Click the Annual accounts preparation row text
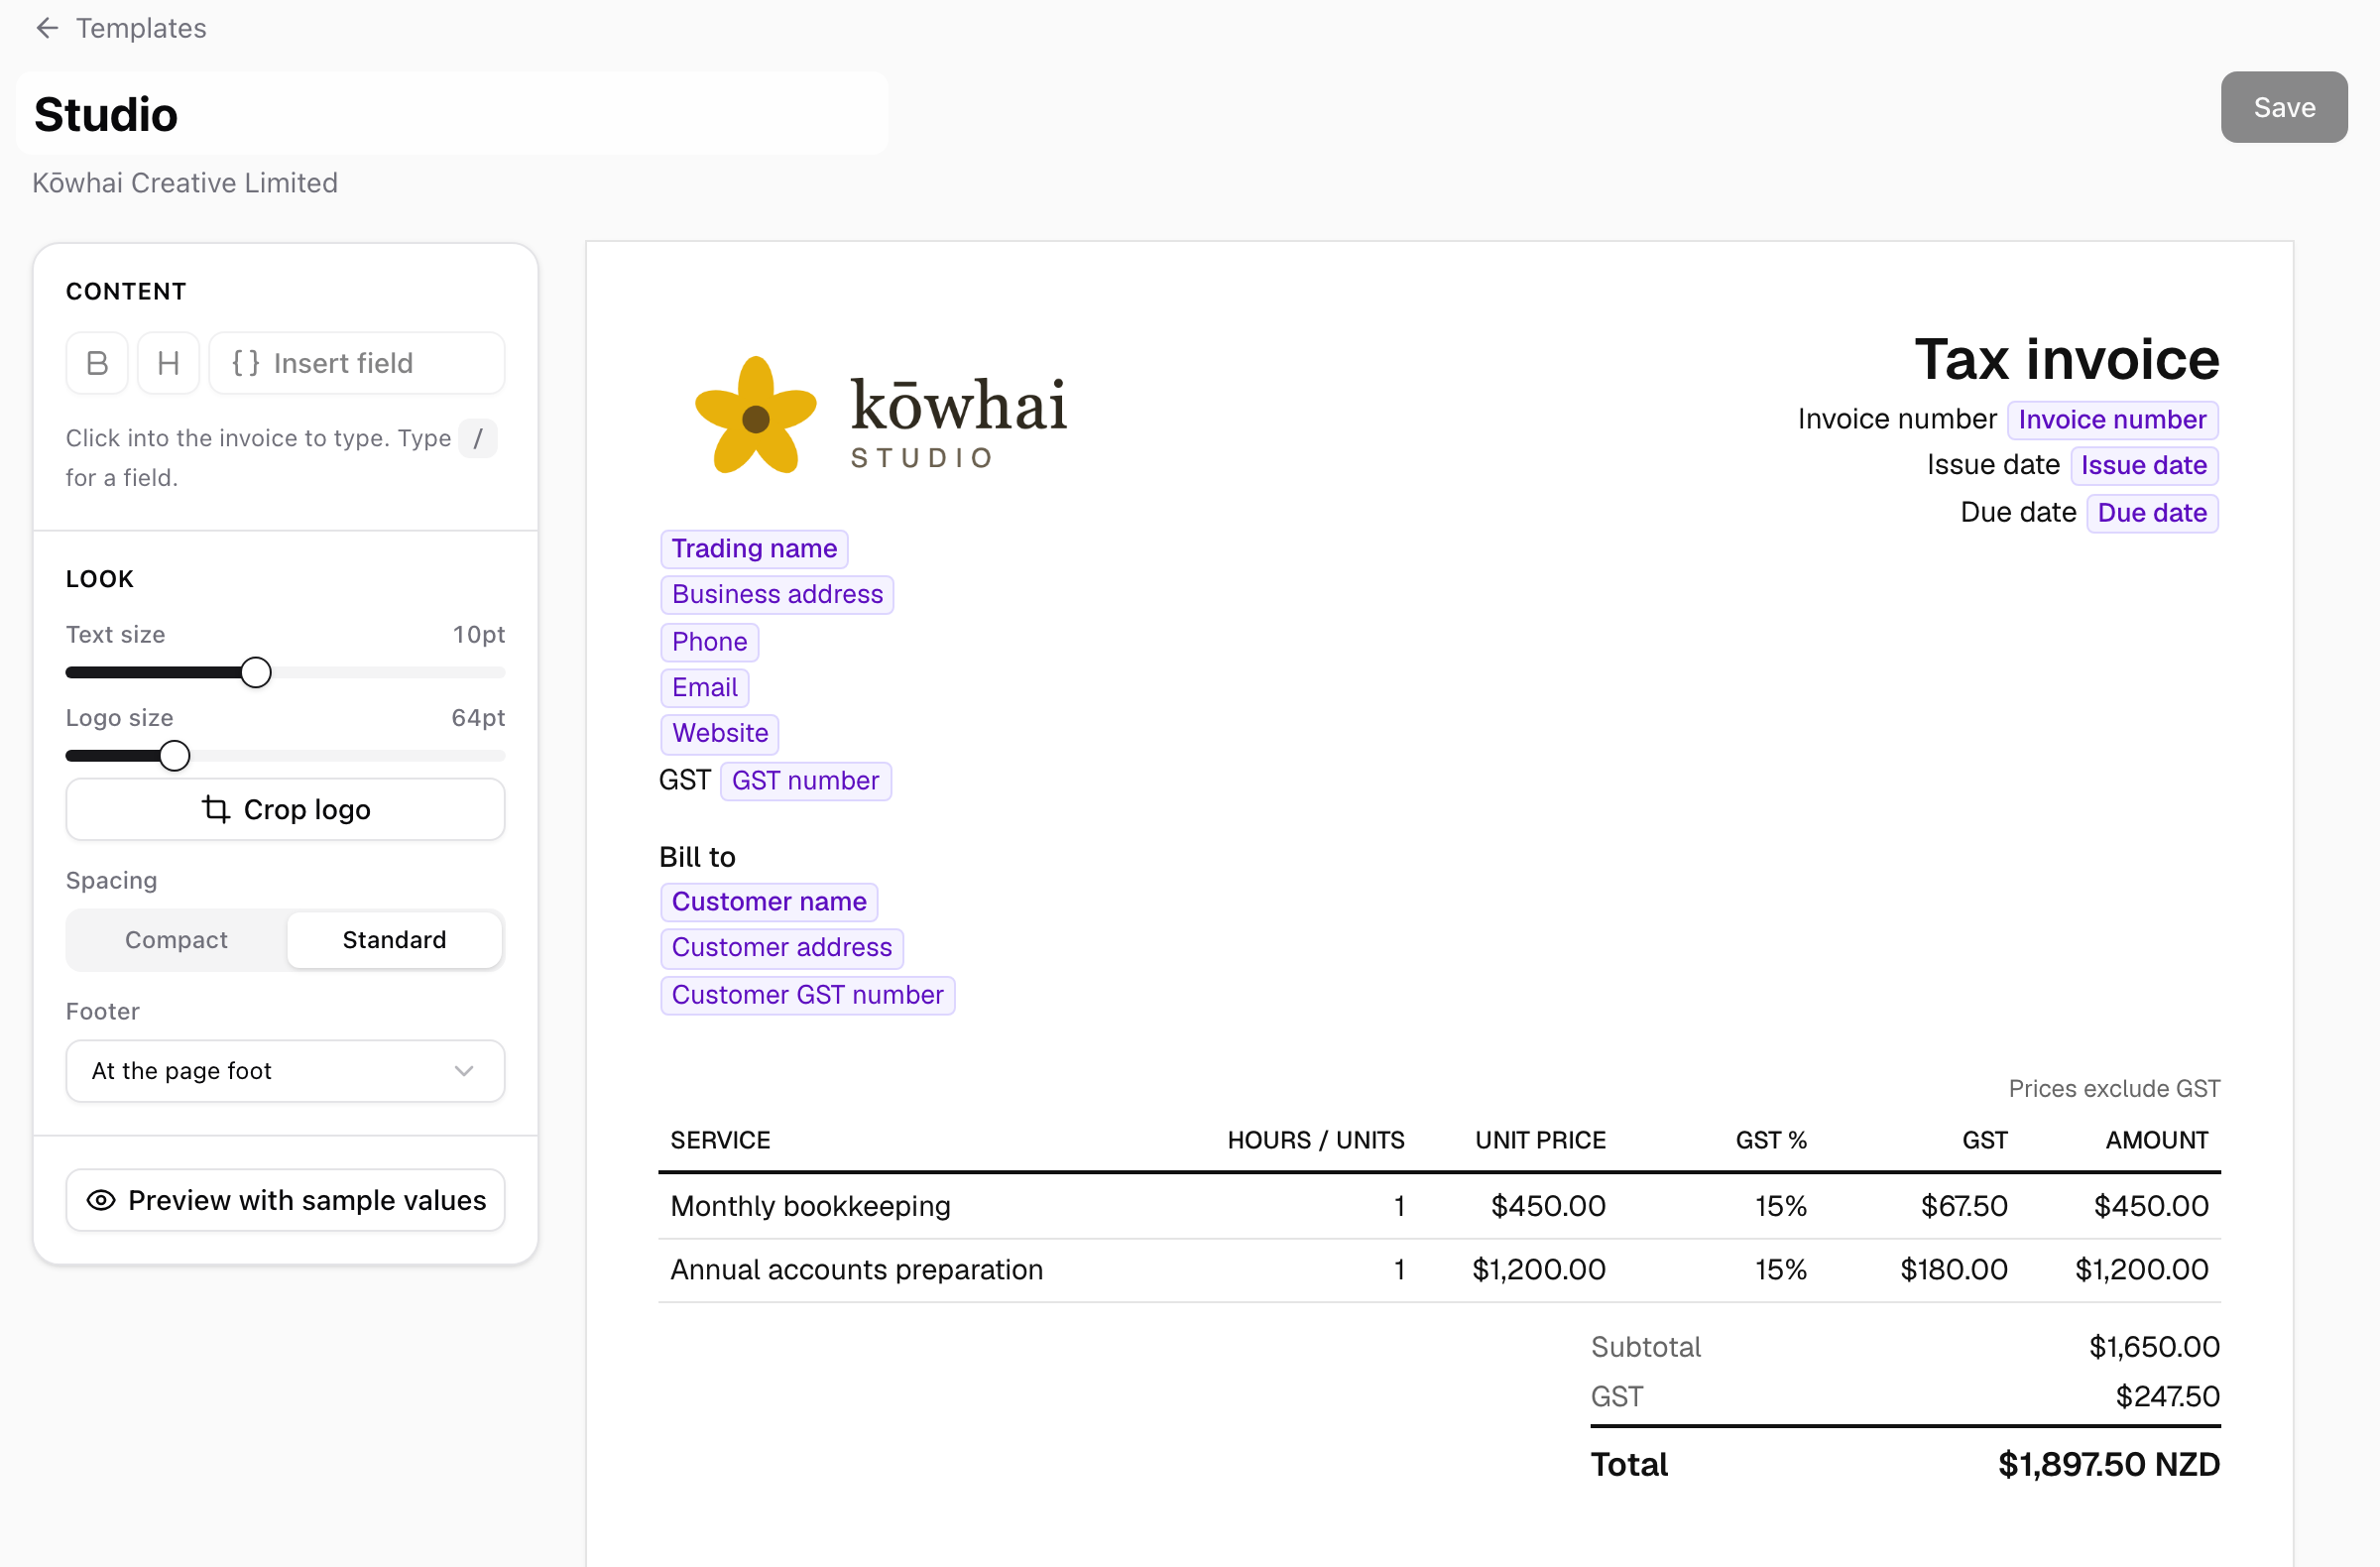 click(856, 1270)
